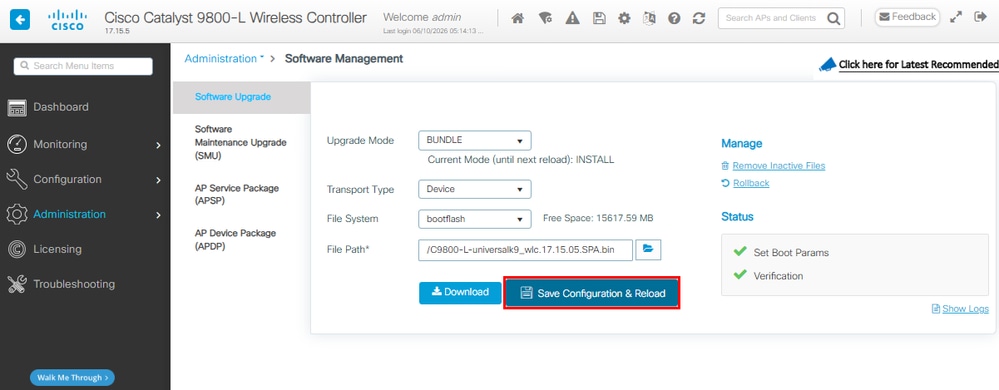
Task: Click the blue back arrow button
Action: click(x=20, y=20)
